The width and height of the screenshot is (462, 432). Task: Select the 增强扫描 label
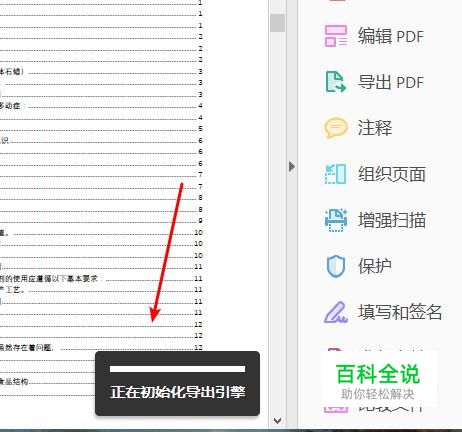[x=392, y=220]
